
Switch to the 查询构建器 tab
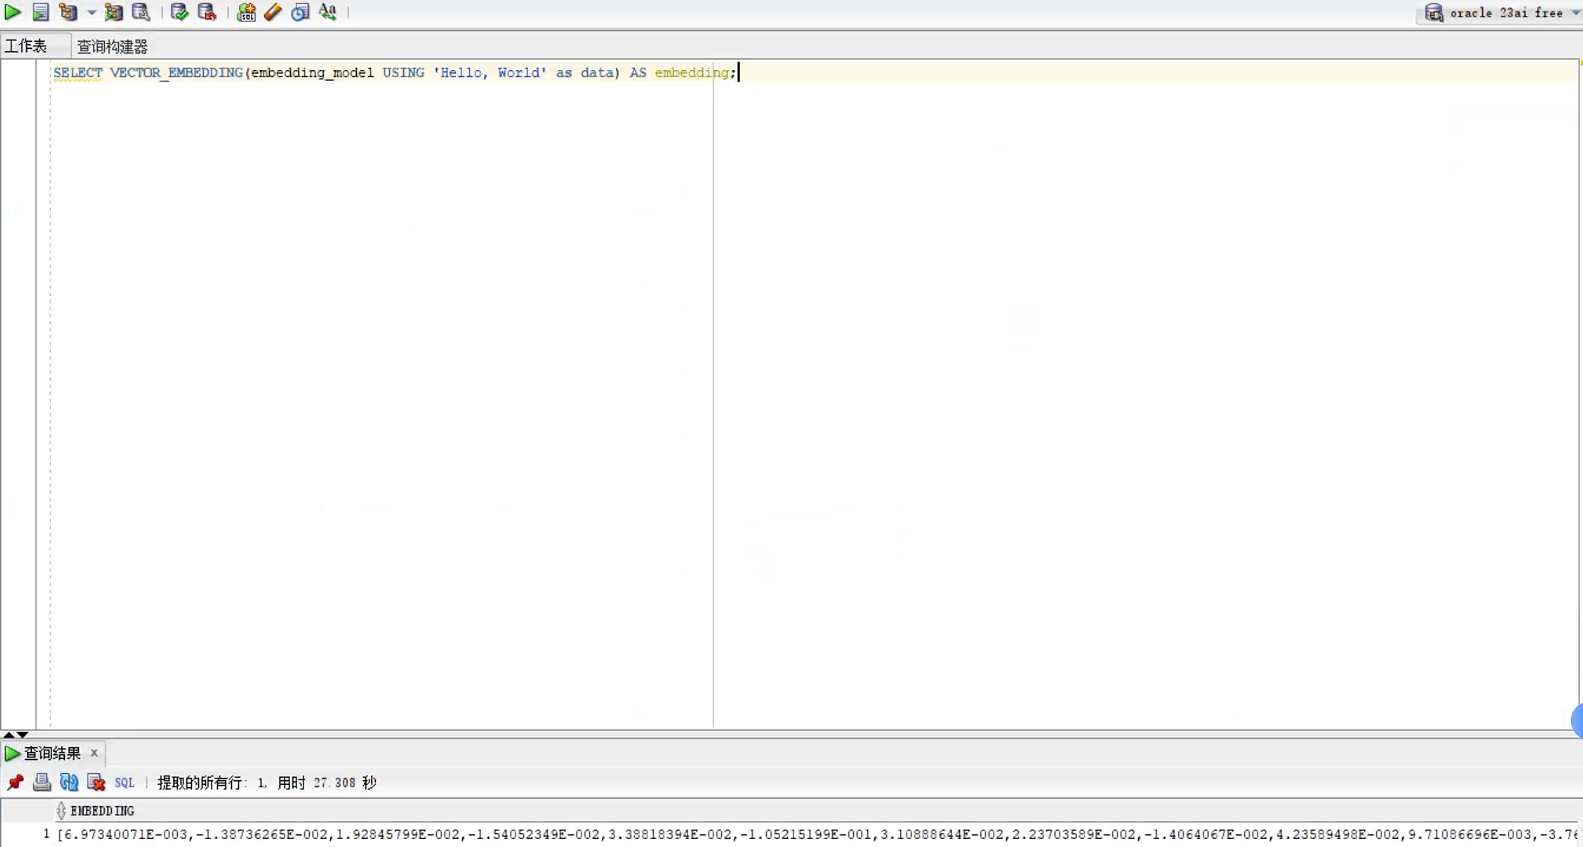[112, 46]
